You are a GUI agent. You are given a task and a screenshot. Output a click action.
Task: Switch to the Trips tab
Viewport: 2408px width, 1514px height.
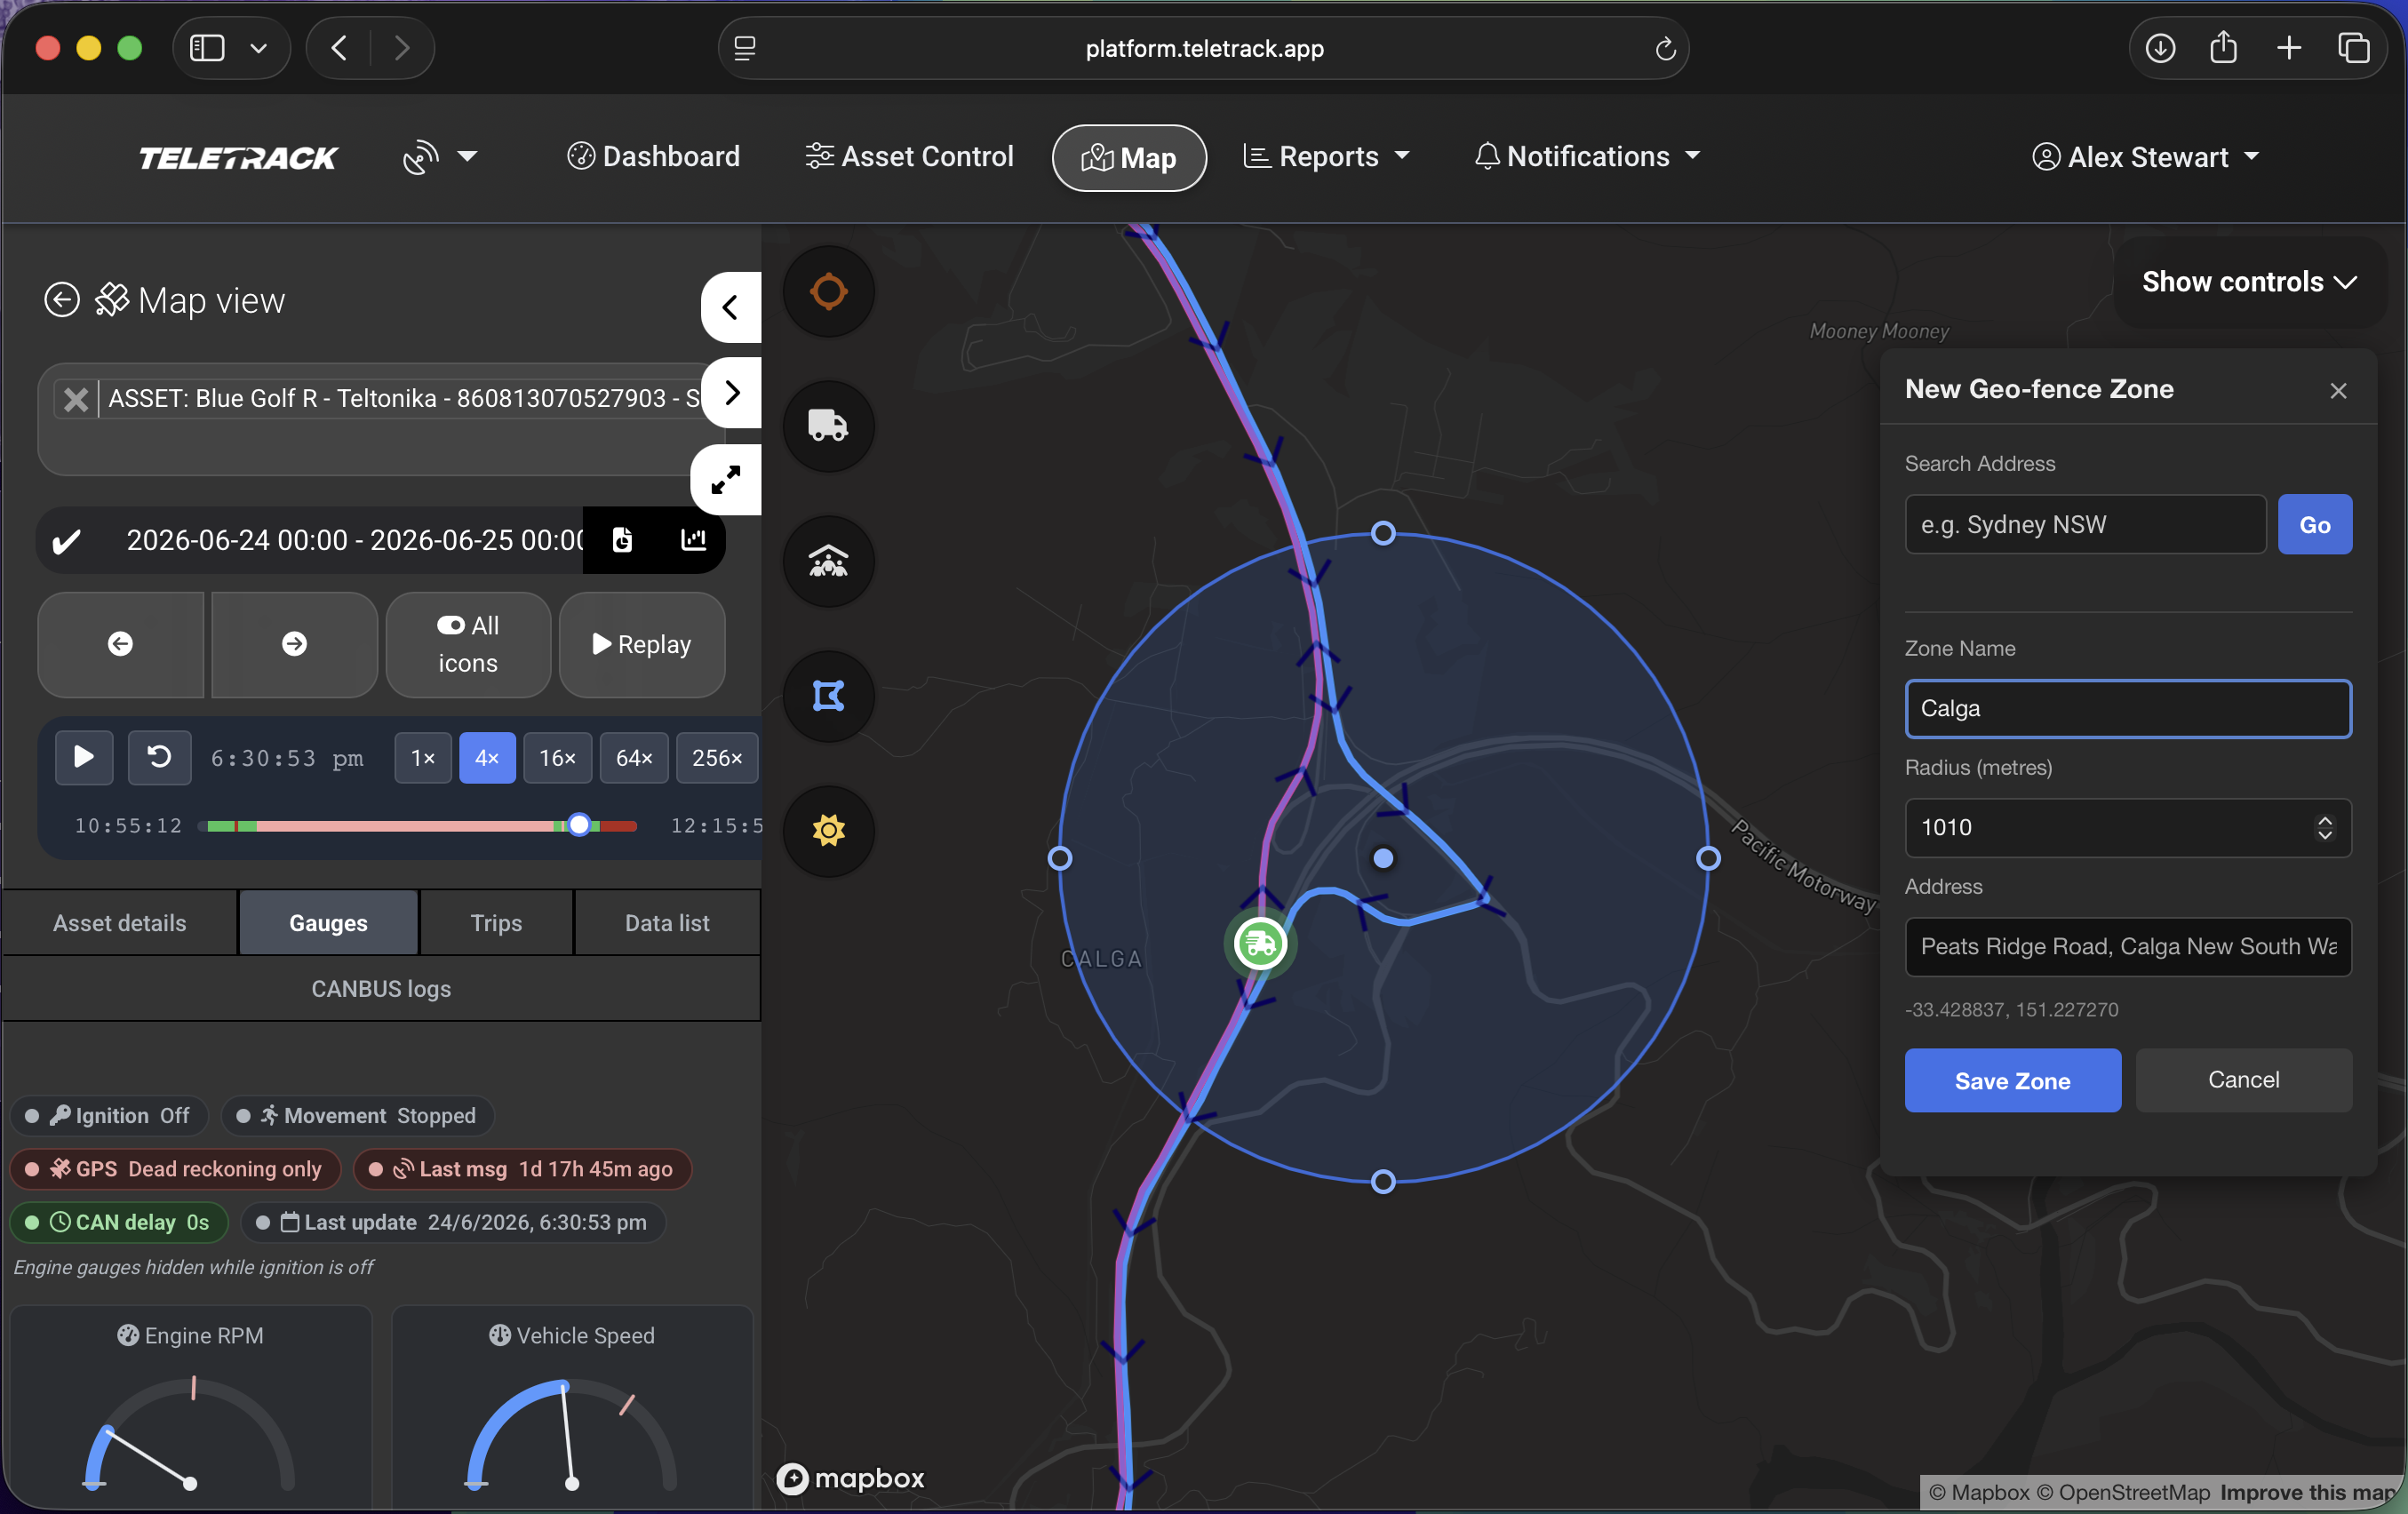tap(496, 923)
